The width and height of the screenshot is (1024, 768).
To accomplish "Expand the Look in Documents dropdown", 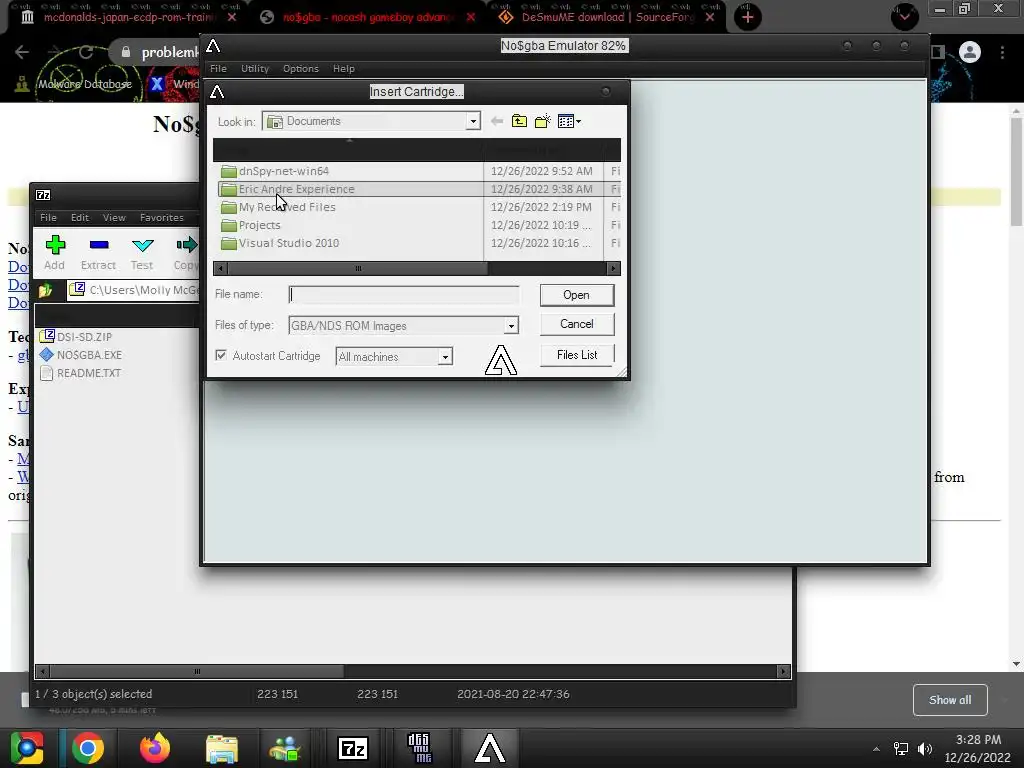I will [473, 121].
